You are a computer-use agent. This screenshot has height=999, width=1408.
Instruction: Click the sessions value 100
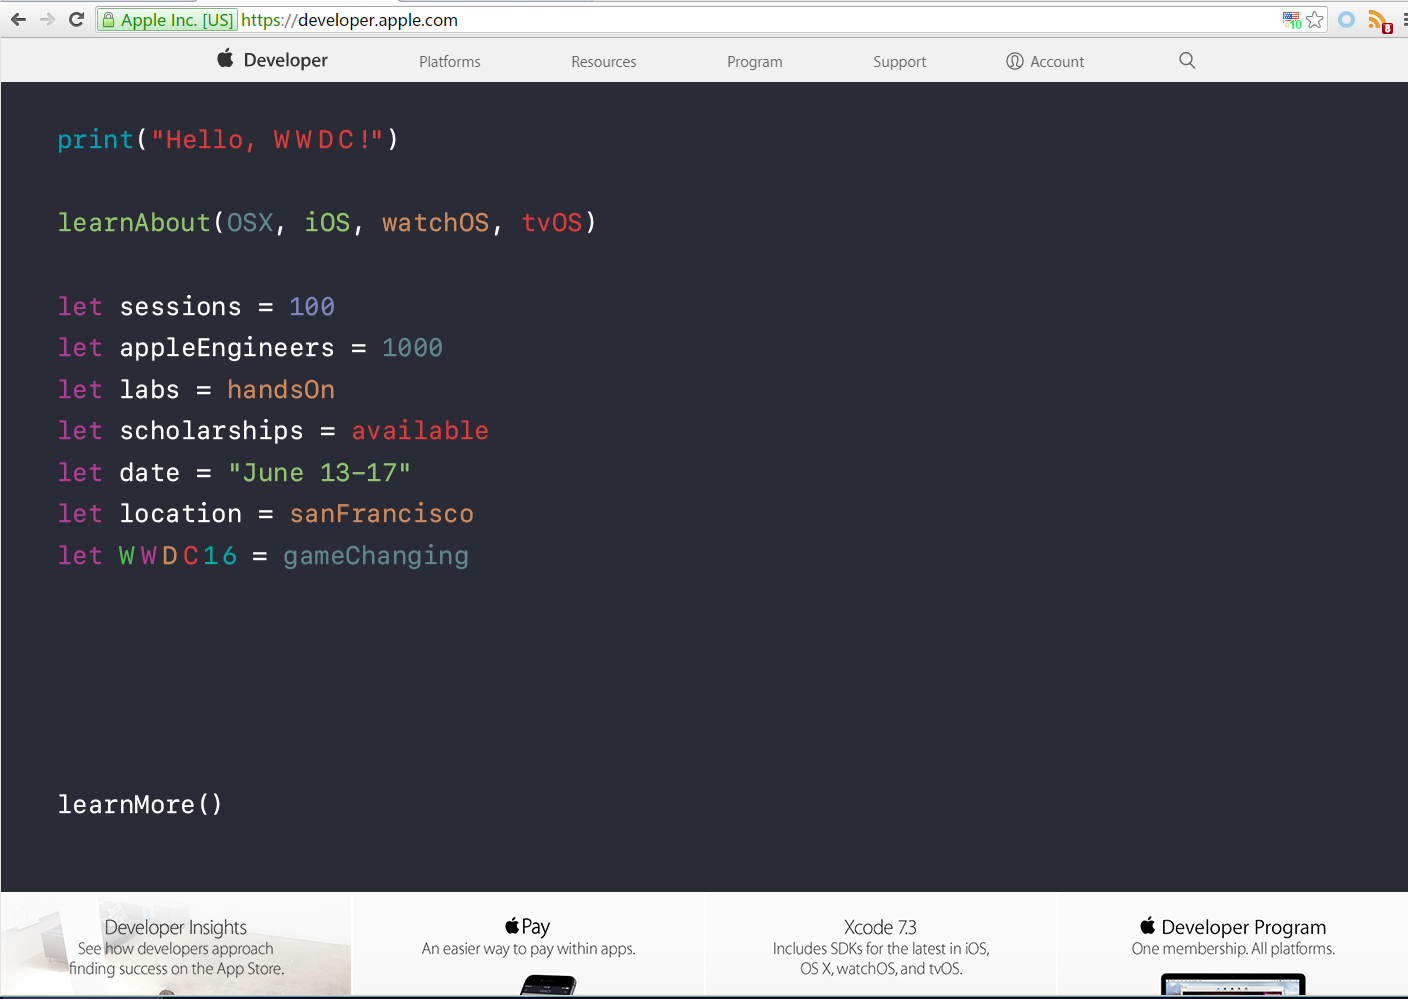pos(312,306)
